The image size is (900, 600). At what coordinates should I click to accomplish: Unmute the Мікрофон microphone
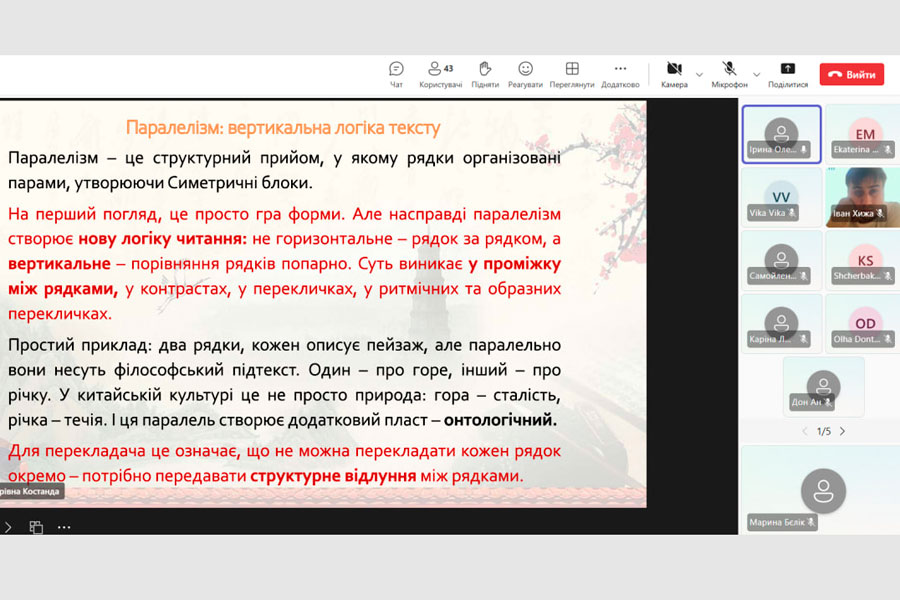click(729, 74)
